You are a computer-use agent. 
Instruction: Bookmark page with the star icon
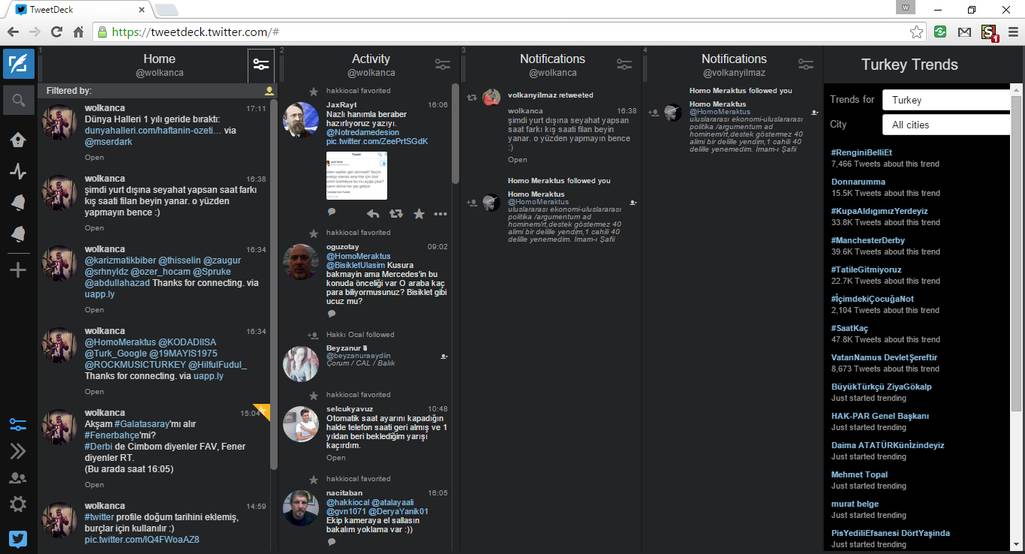pyautogui.click(x=916, y=32)
